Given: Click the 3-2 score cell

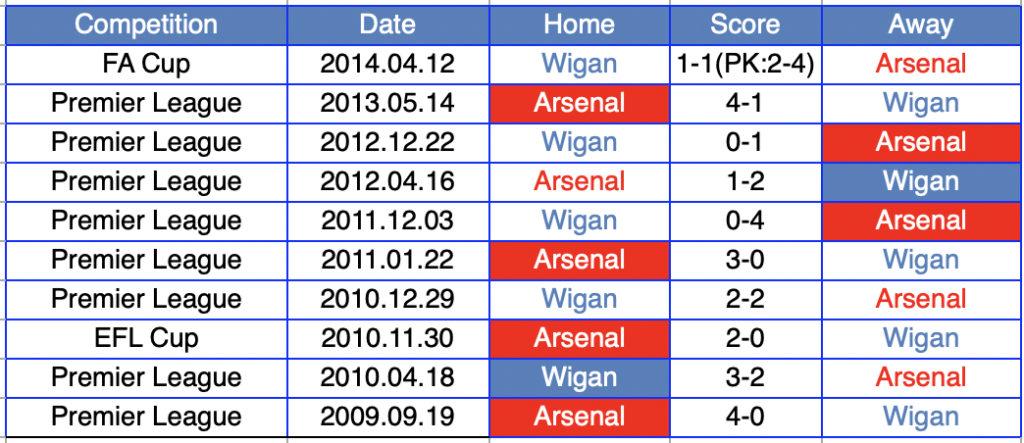Looking at the screenshot, I should pos(744,377).
